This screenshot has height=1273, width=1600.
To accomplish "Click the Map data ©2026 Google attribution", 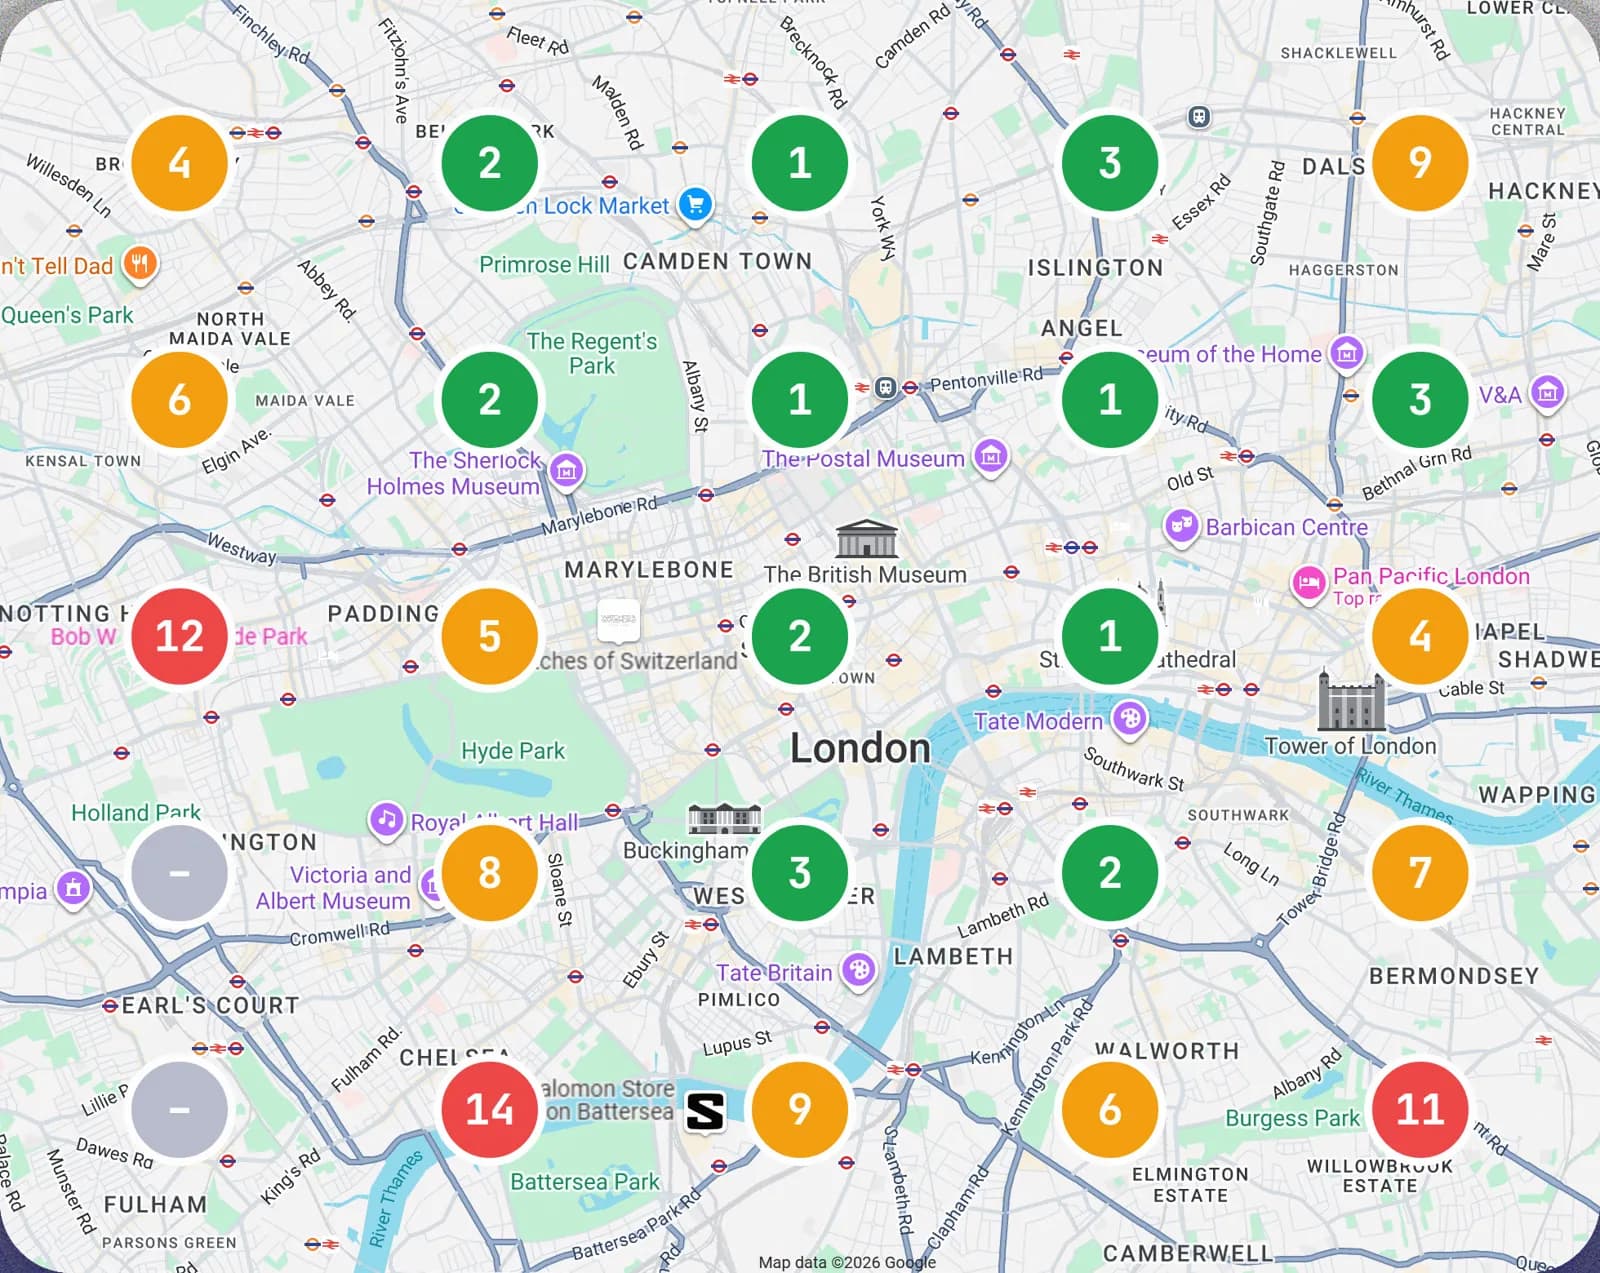I will 847,1262.
